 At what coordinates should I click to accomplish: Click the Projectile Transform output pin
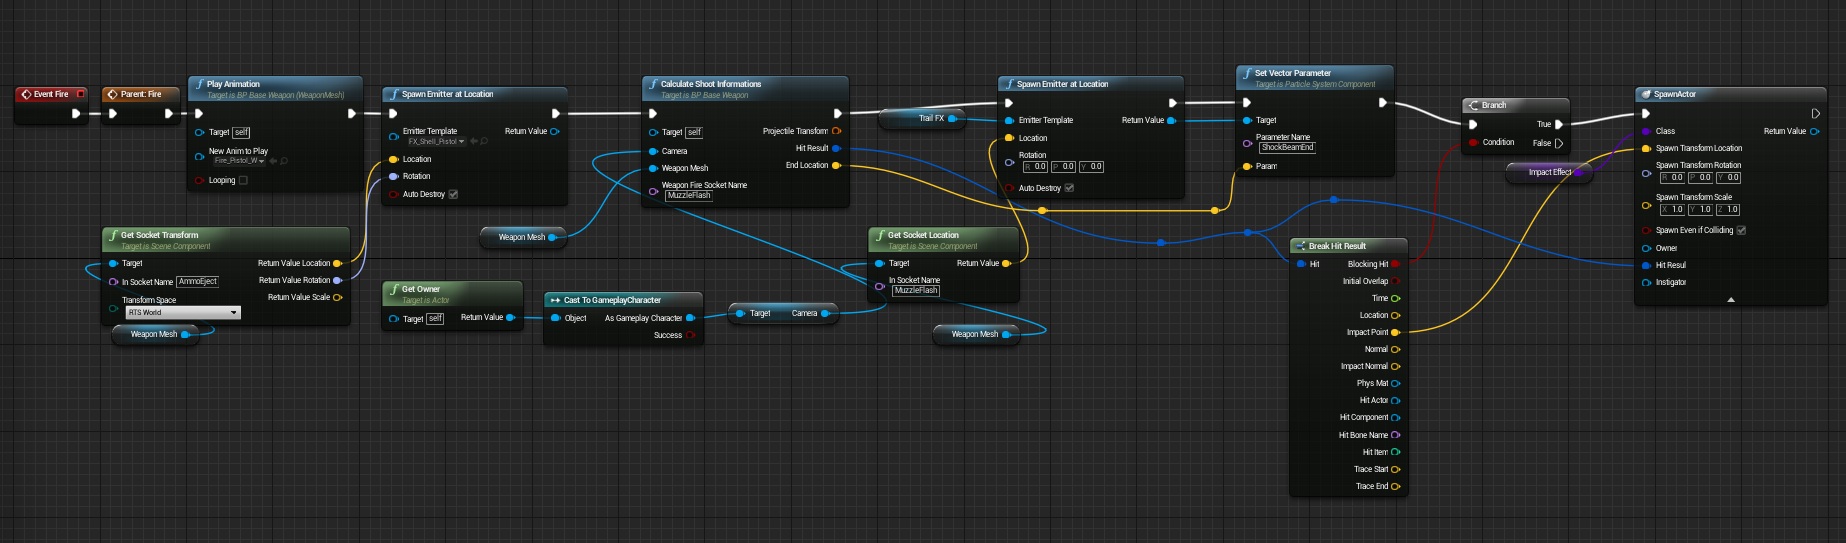point(836,131)
